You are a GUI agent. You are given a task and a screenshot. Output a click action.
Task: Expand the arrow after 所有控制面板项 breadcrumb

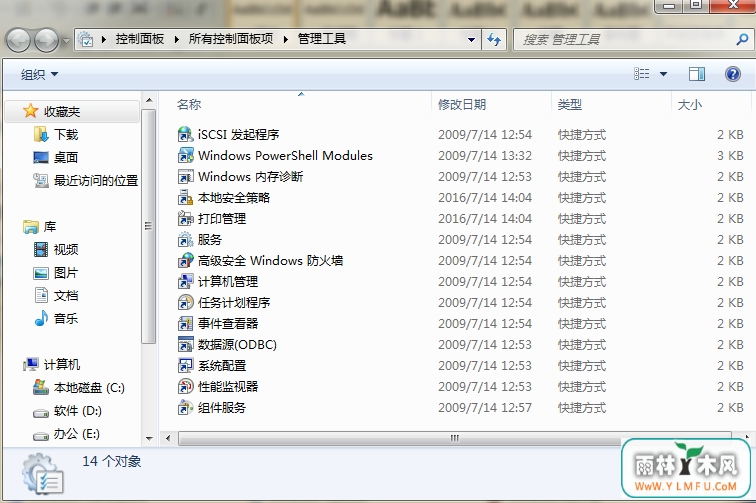tap(285, 39)
